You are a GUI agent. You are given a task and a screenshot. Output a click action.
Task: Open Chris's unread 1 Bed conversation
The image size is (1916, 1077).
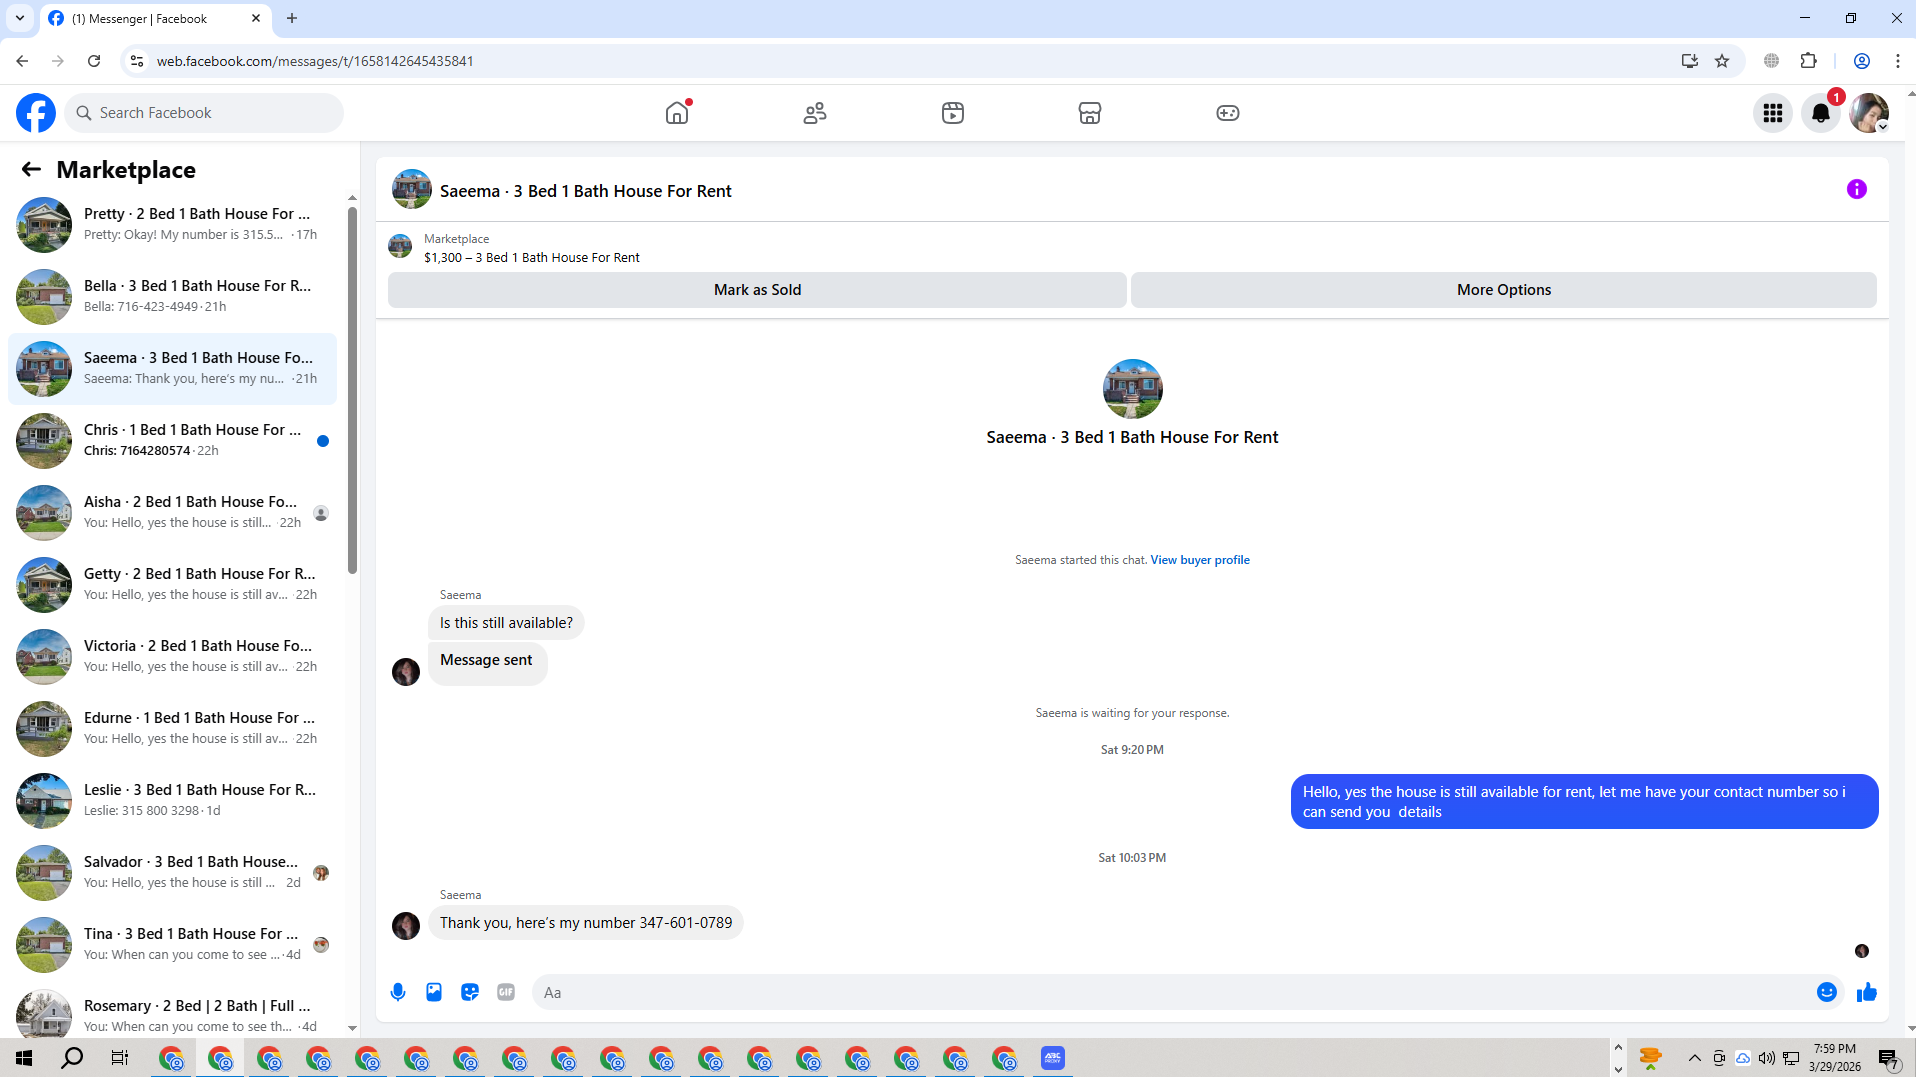point(172,441)
